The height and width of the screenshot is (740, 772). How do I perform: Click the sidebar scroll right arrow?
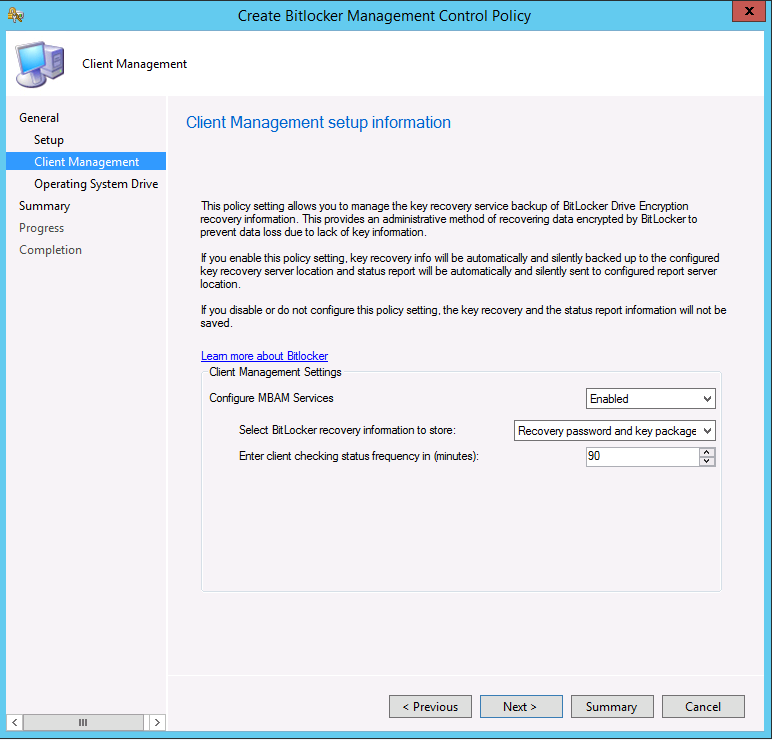pyautogui.click(x=157, y=722)
